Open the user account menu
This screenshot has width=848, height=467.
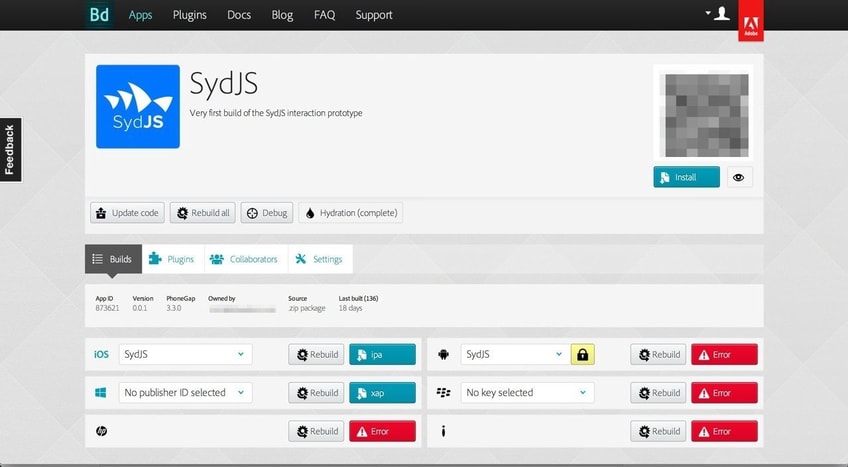[717, 14]
